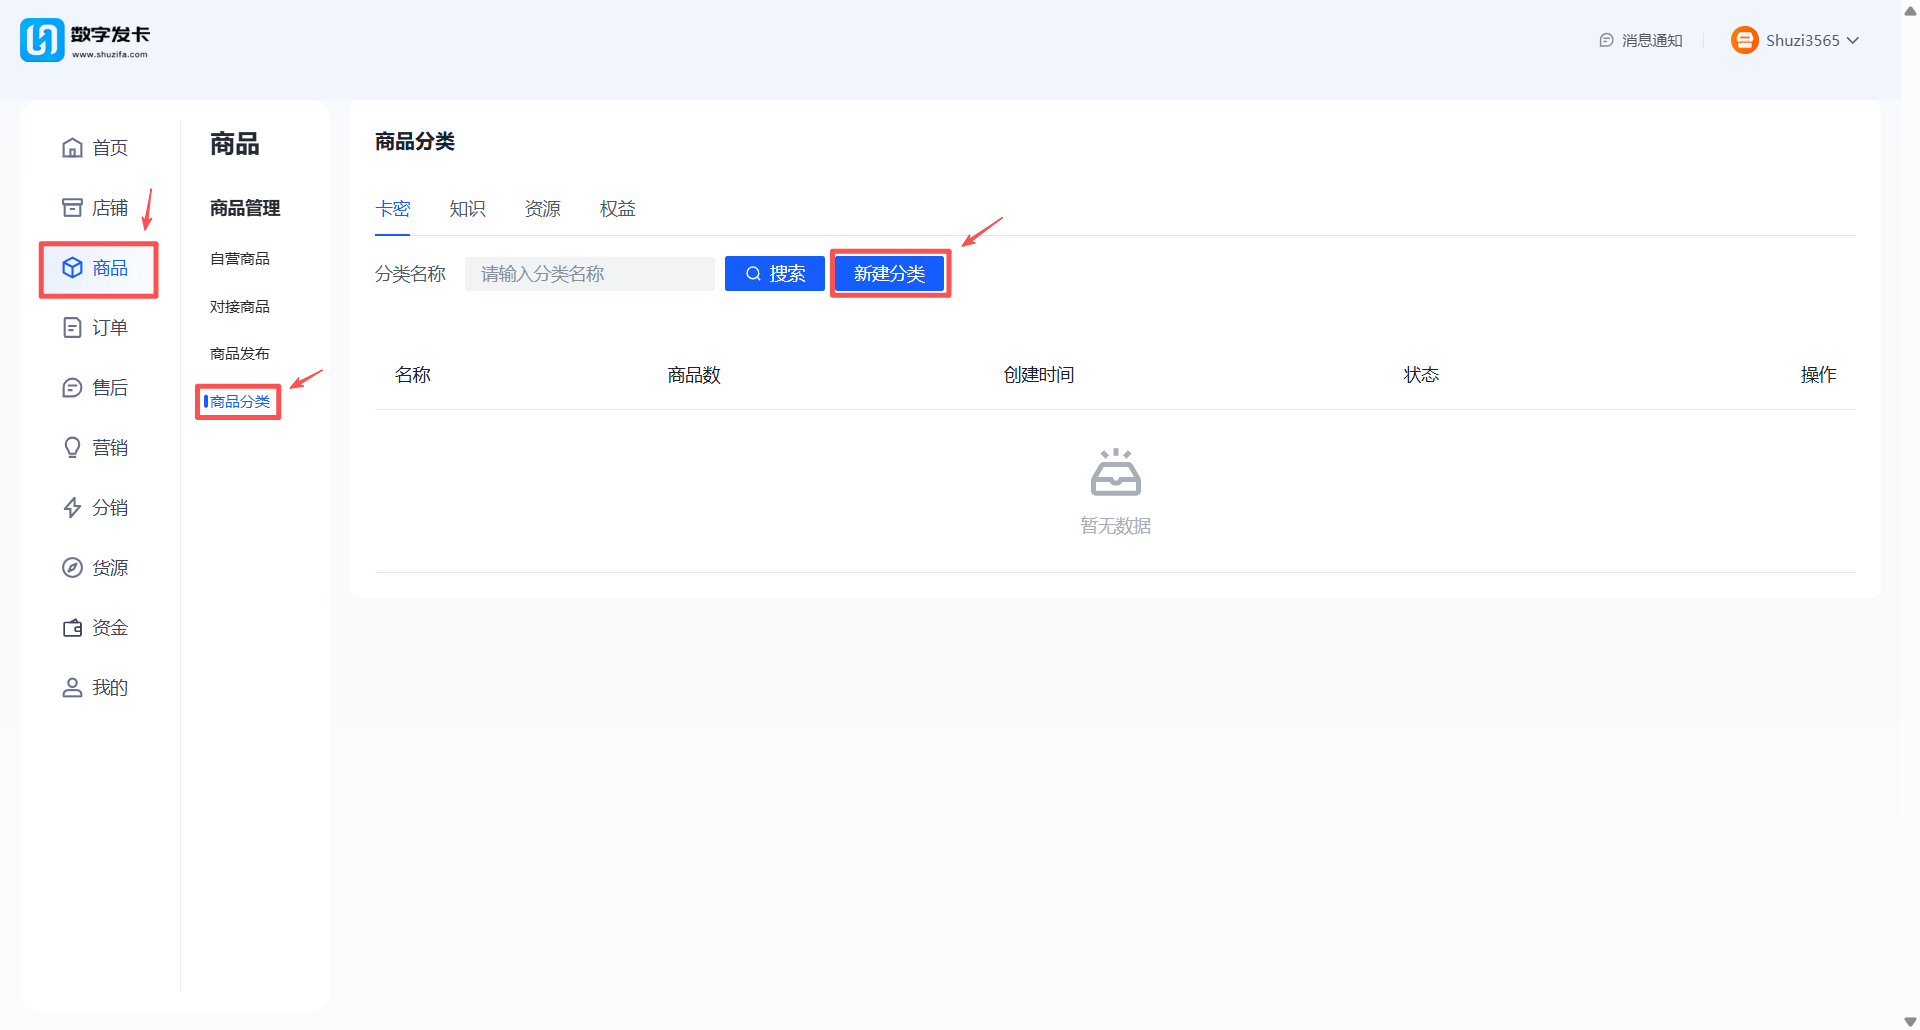Click the 商品管理 section heading
The image size is (1920, 1030).
[245, 208]
